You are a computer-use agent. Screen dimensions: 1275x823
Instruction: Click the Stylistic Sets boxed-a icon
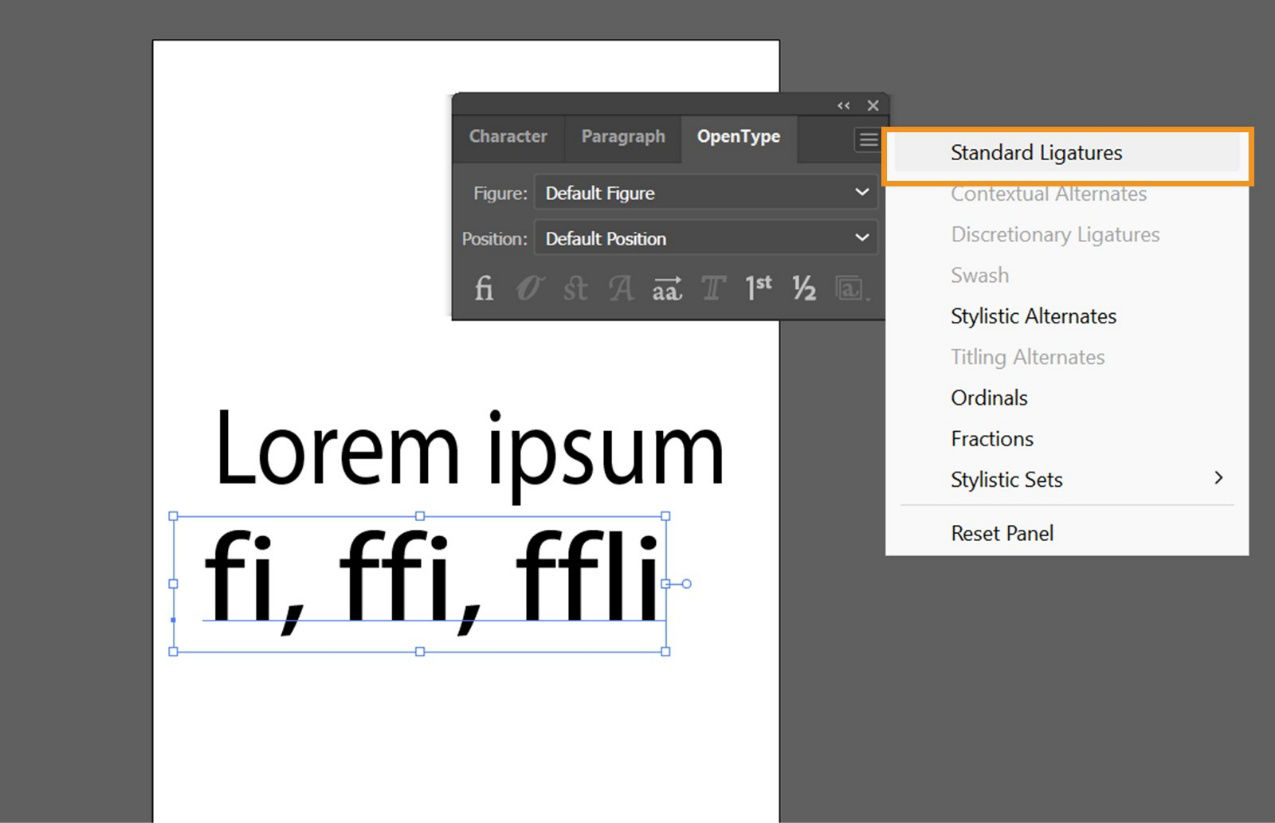tap(849, 289)
